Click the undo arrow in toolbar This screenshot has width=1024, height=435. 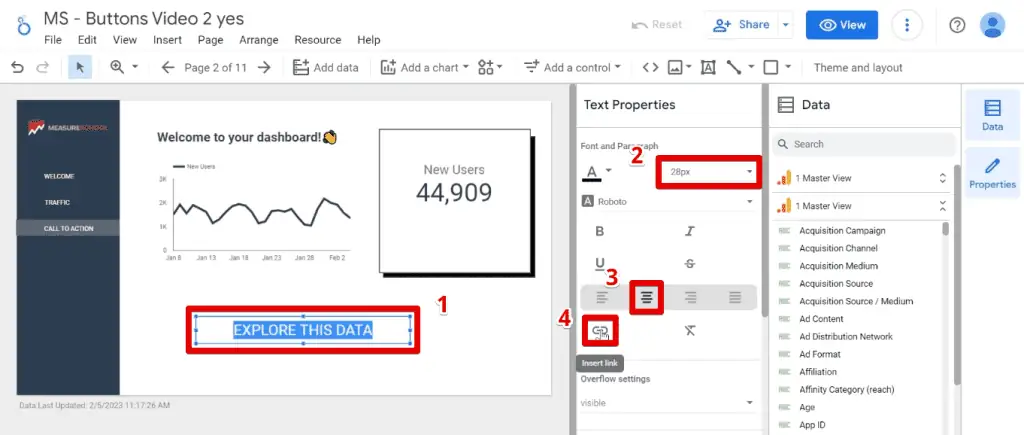point(18,67)
